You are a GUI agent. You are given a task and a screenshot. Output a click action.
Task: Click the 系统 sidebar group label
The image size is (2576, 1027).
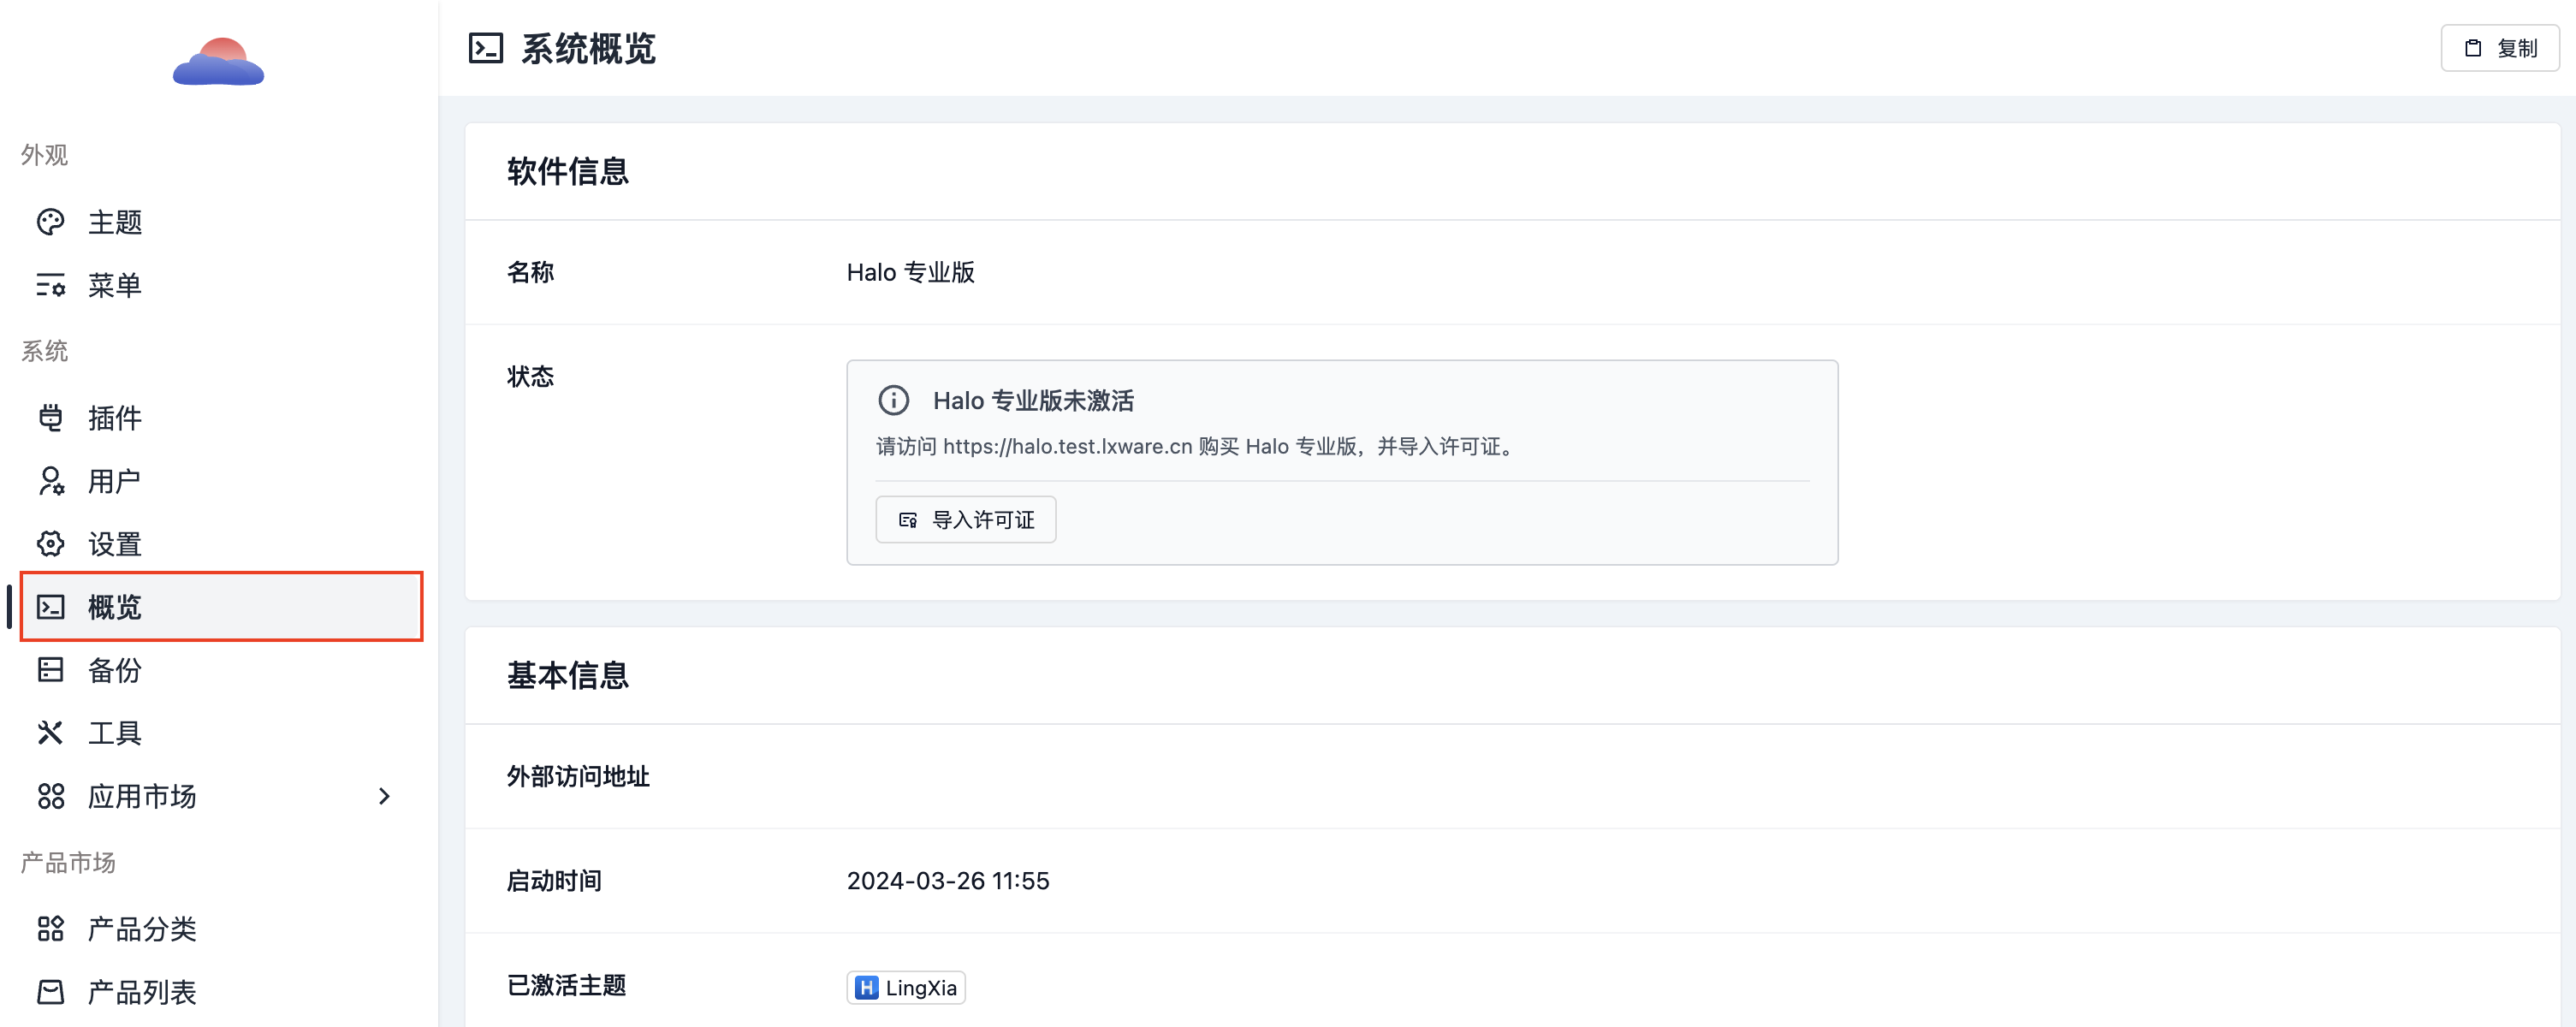coord(44,351)
